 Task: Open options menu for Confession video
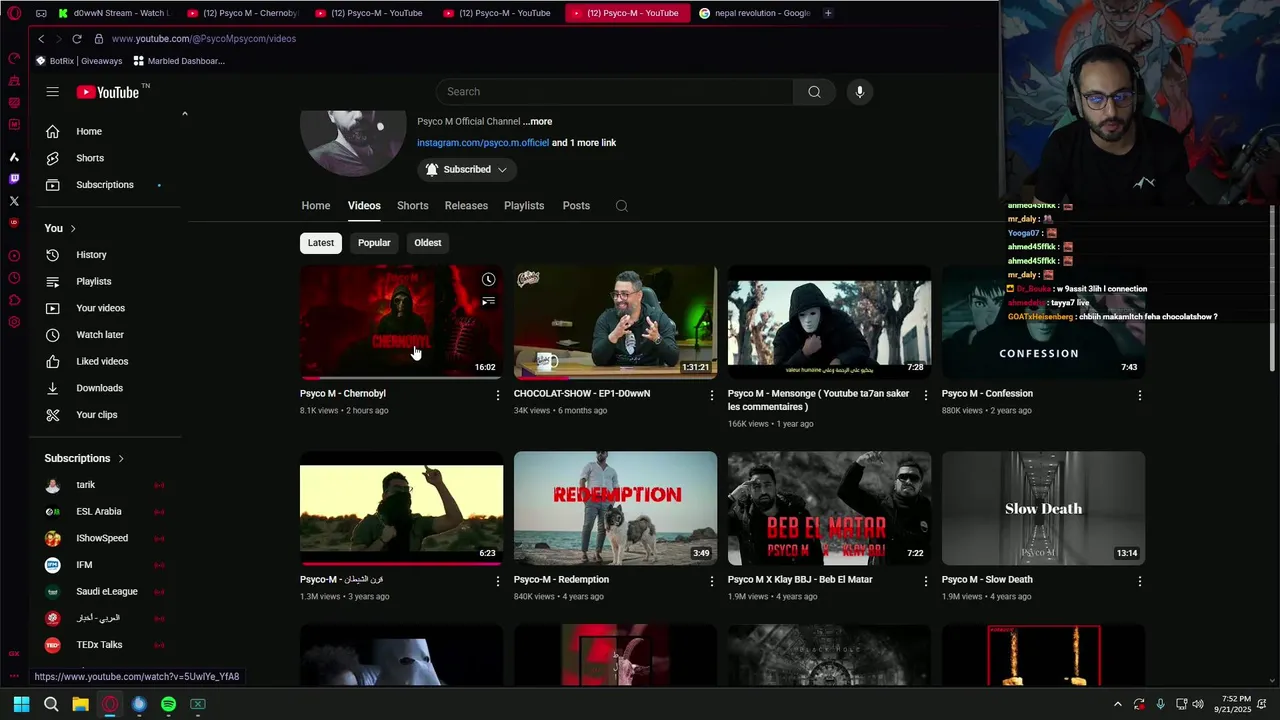point(1140,395)
